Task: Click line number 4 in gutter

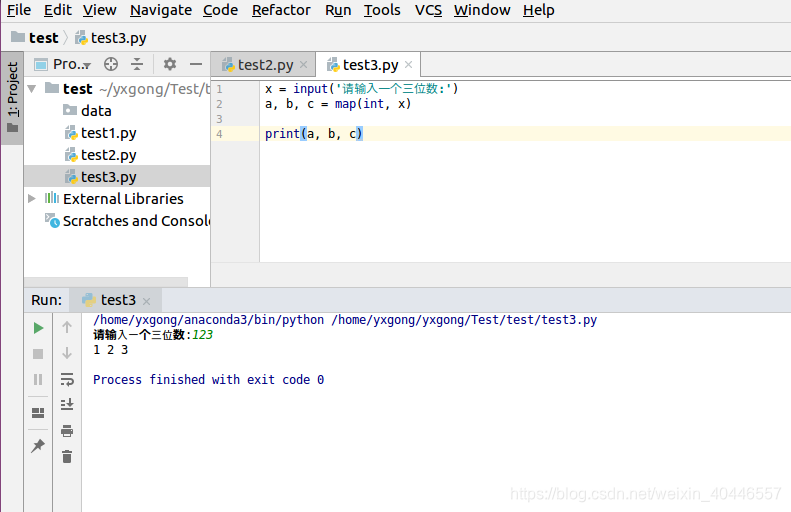Action: point(219,134)
